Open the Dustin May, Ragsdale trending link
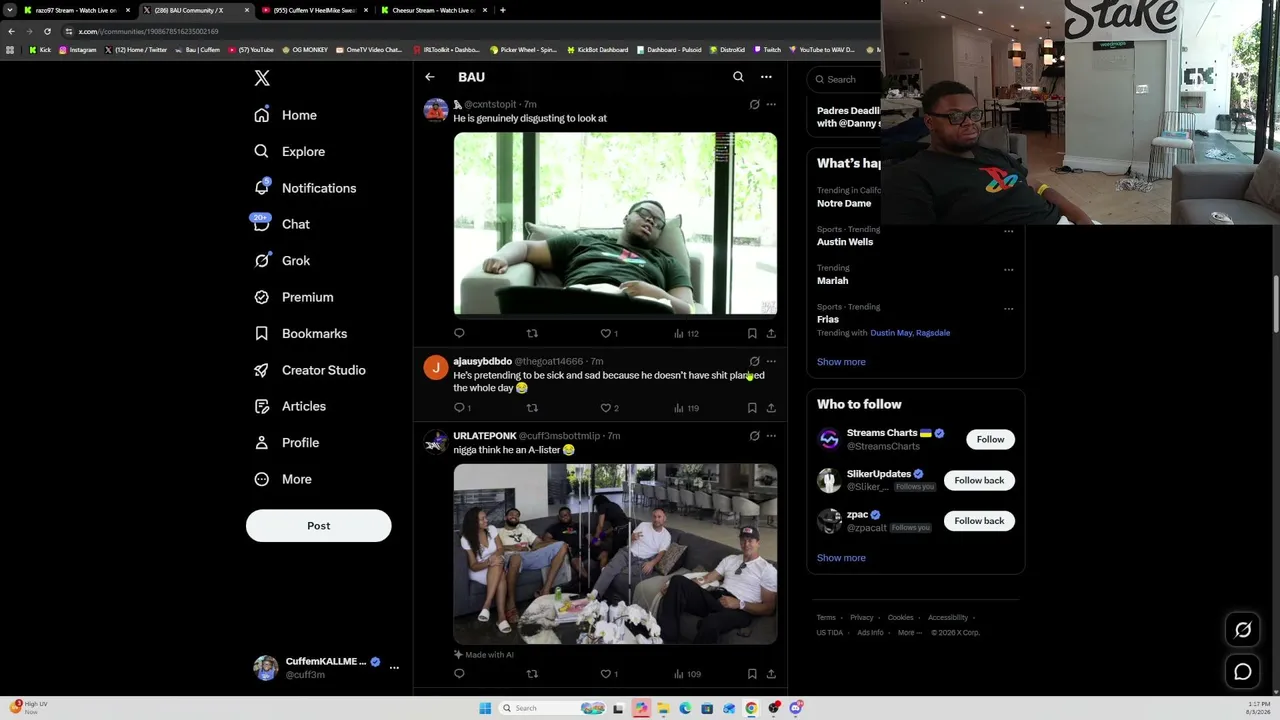Image resolution: width=1280 pixels, height=720 pixels. [x=910, y=333]
